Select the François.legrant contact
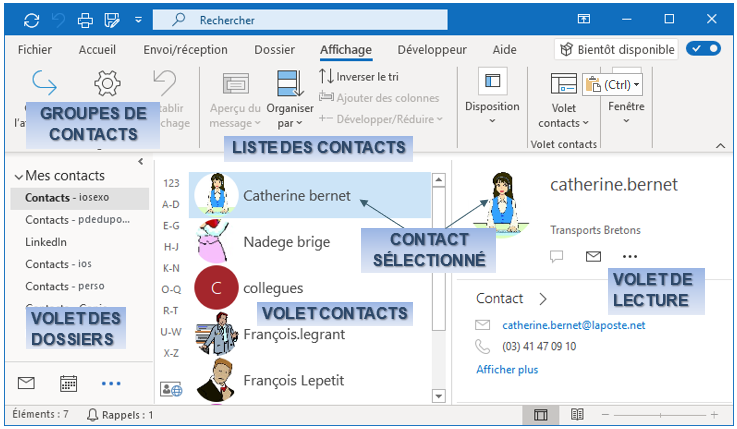This screenshot has width=737, height=429. coord(310,334)
